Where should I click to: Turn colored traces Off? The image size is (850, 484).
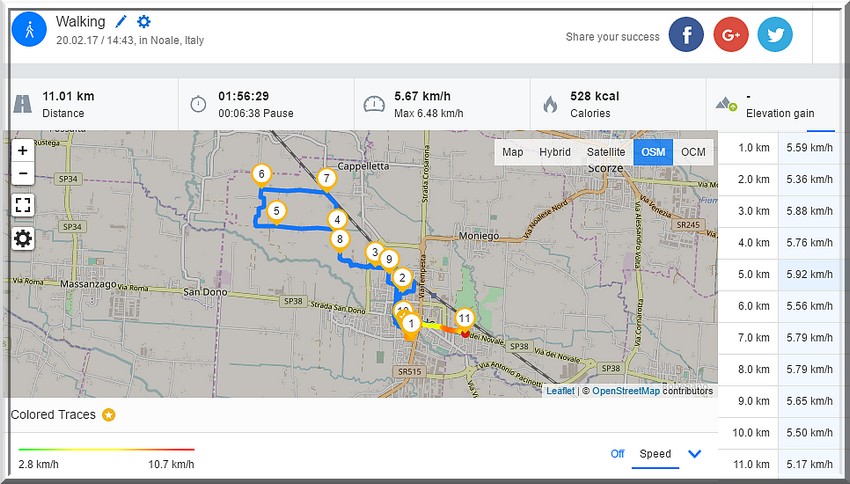tap(617, 454)
